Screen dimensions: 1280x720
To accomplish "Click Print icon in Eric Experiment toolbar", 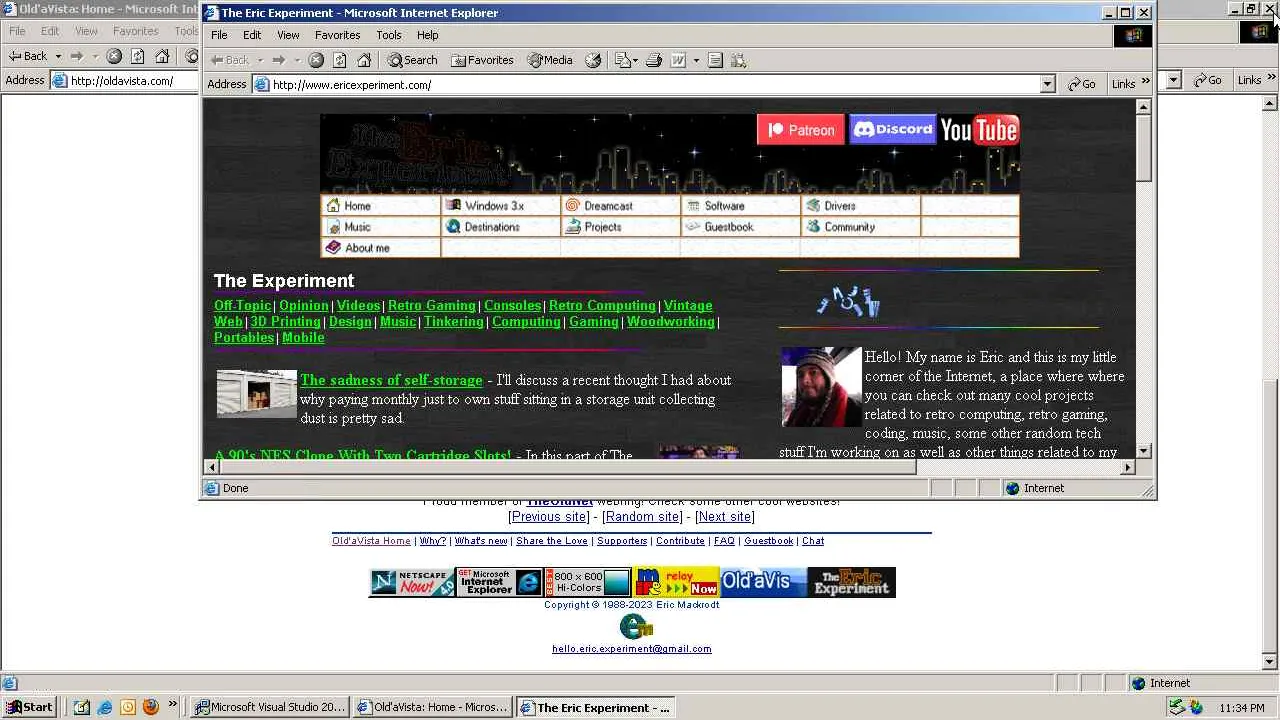I will (x=653, y=60).
